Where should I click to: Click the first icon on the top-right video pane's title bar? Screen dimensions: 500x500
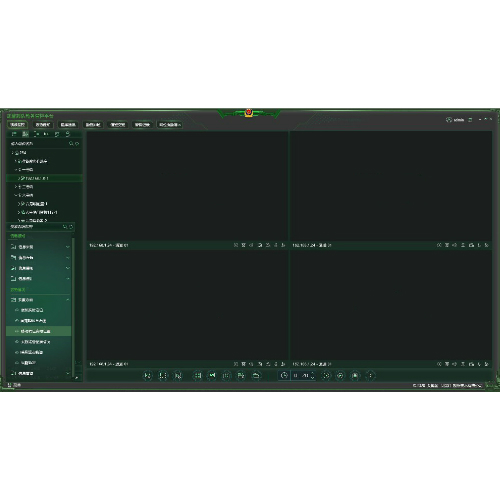[439, 245]
